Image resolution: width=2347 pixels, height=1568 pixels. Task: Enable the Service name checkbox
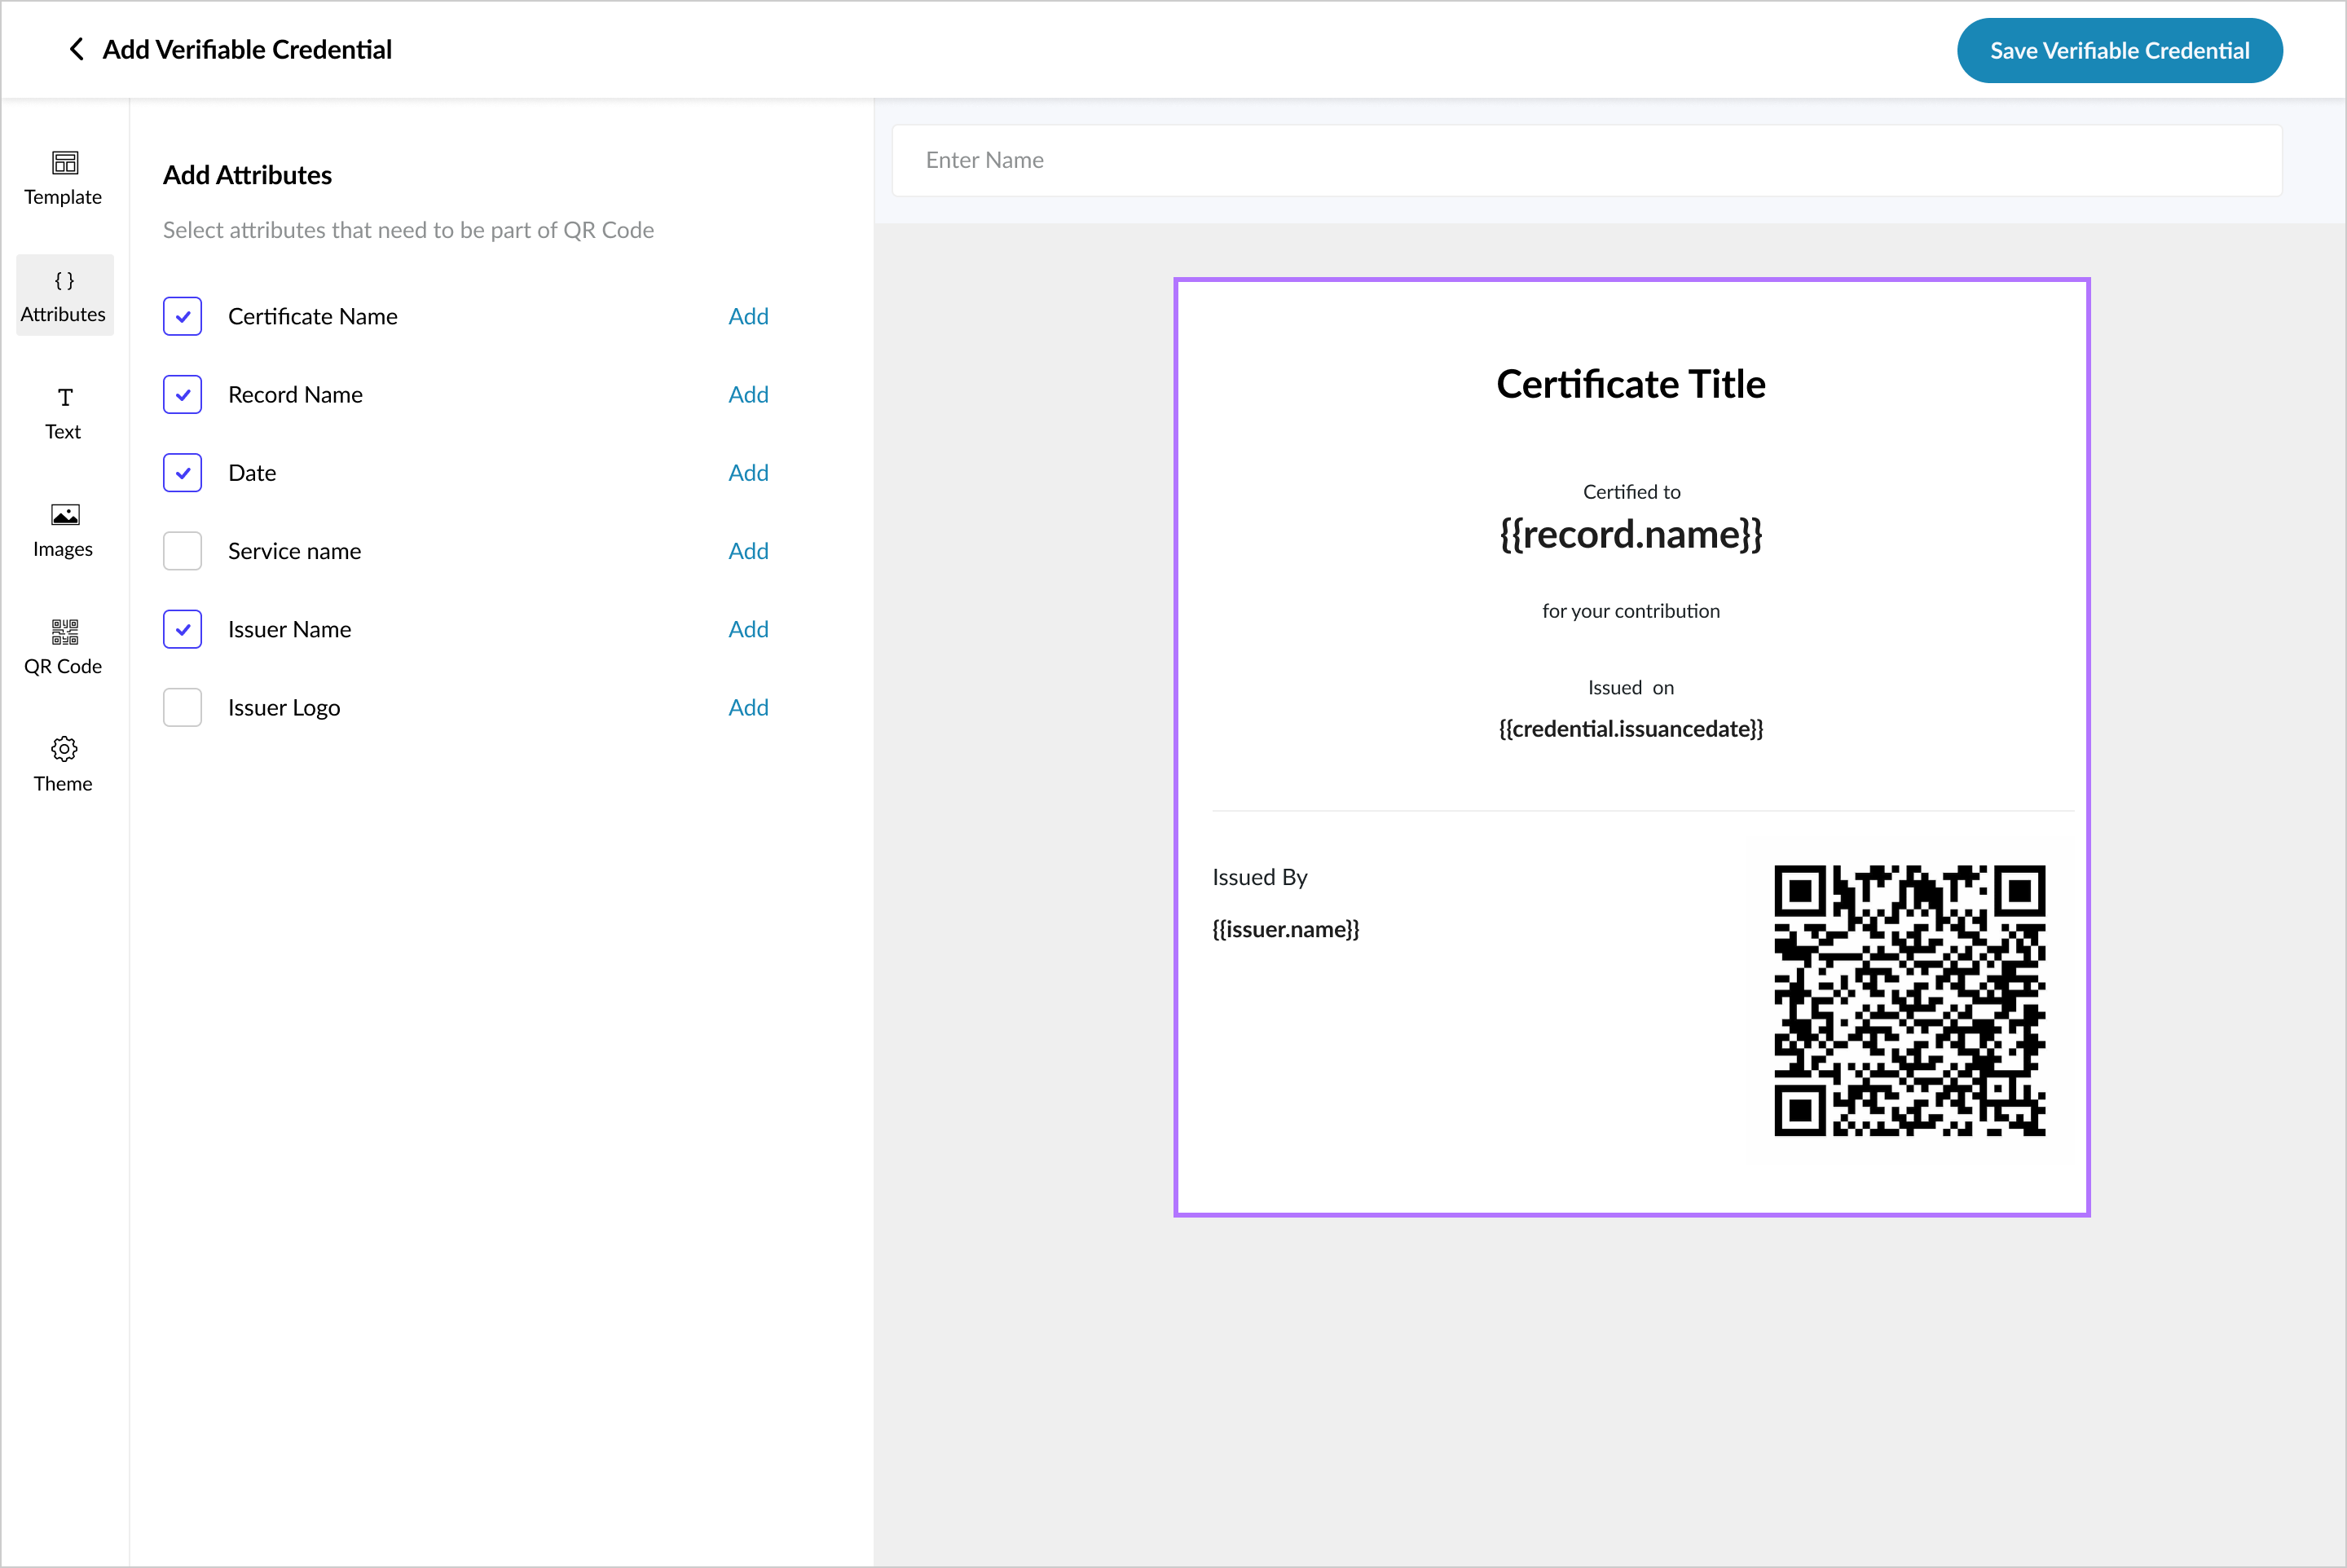[x=182, y=551]
